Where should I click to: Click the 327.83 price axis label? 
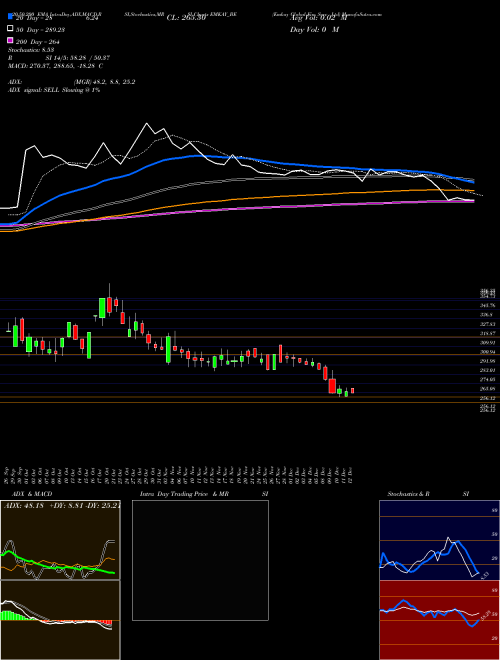tap(487, 324)
